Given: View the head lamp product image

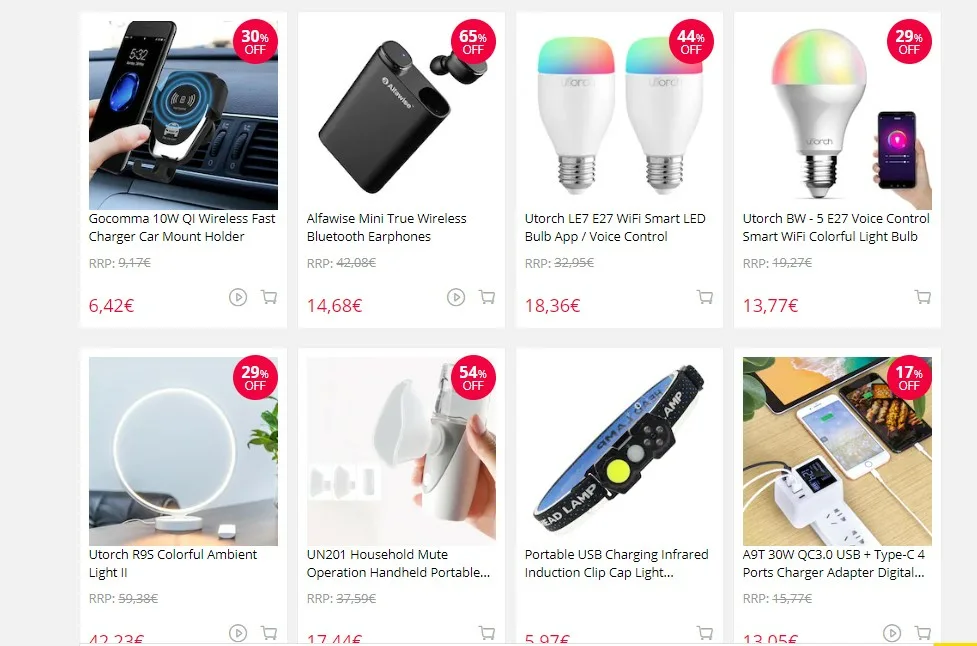Looking at the screenshot, I should 619,451.
